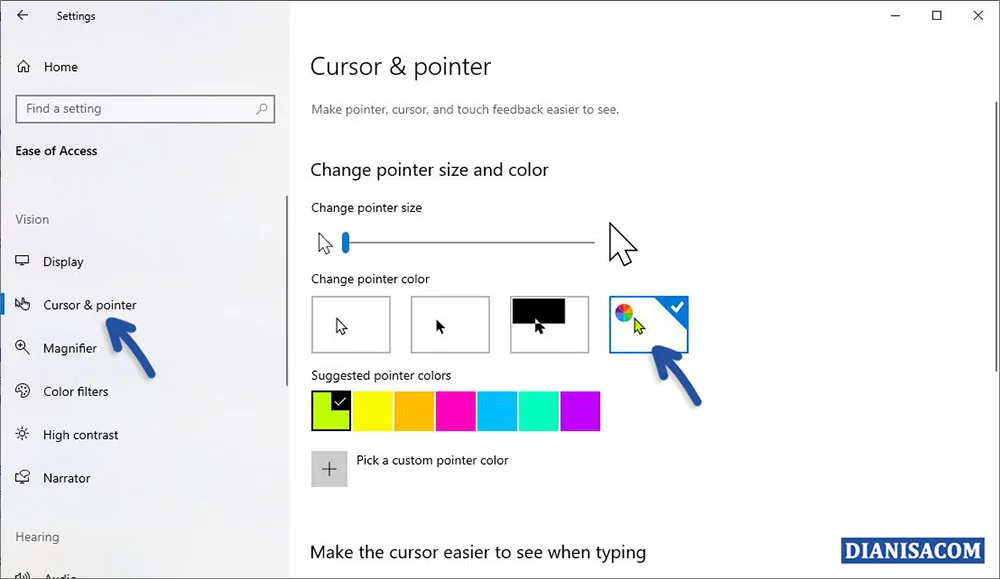This screenshot has height=579, width=1000.
Task: Choose the cyan suggested pointer color
Action: coord(497,411)
